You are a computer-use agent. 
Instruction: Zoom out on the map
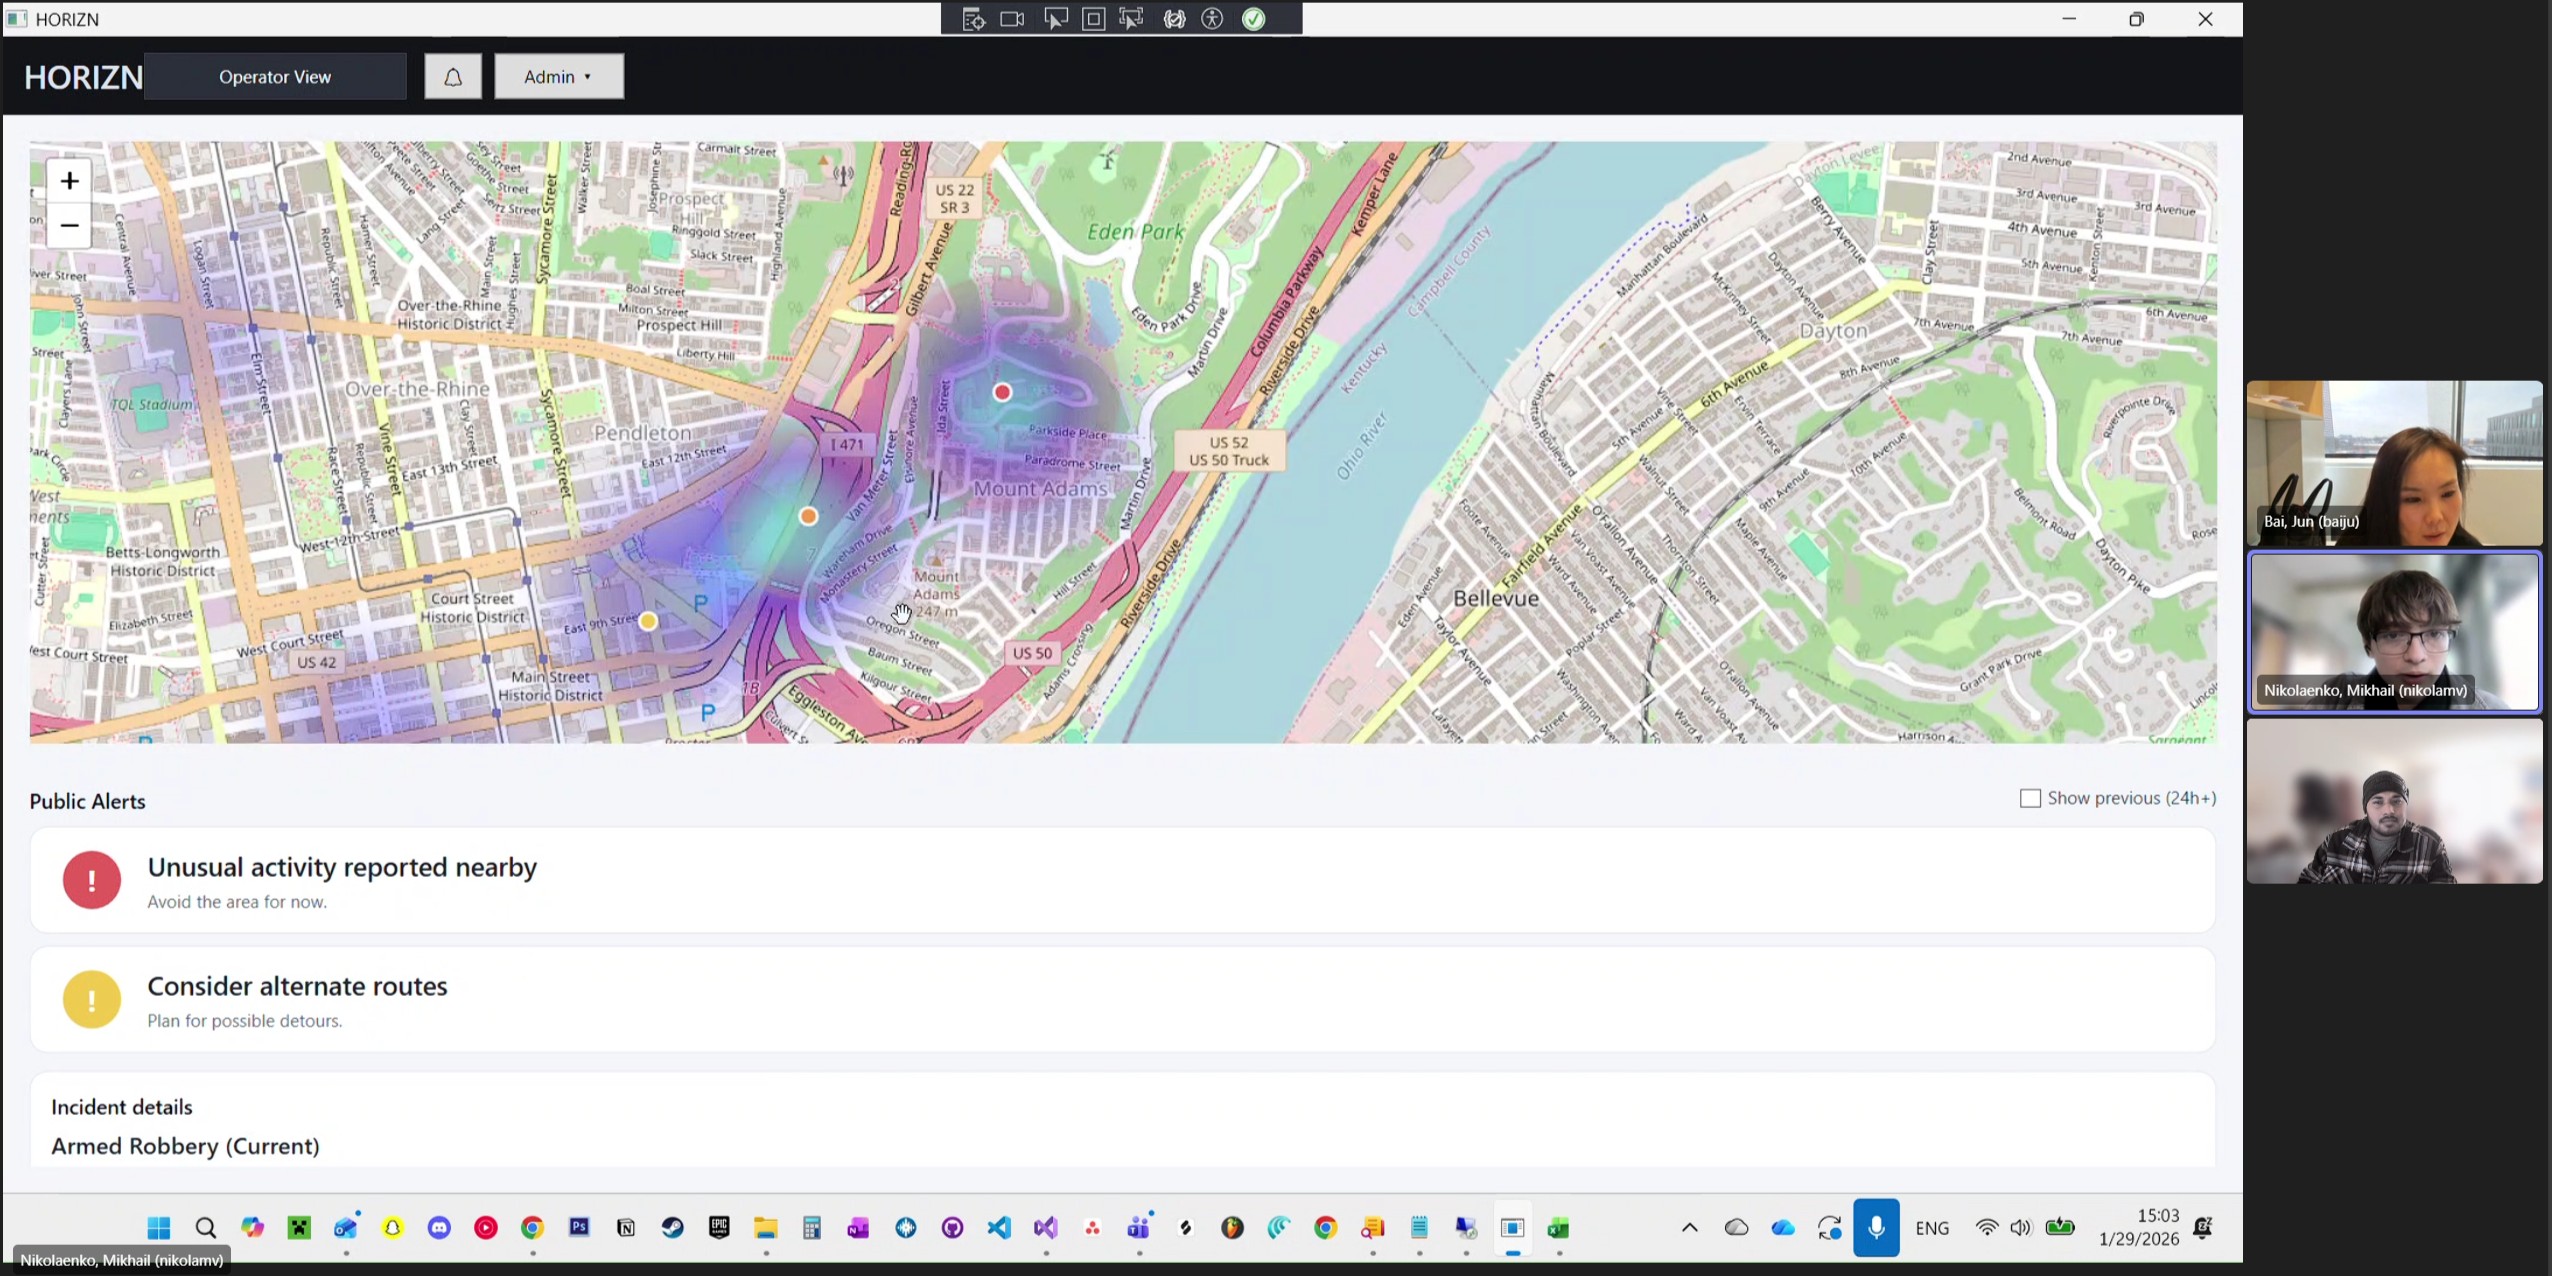69,226
